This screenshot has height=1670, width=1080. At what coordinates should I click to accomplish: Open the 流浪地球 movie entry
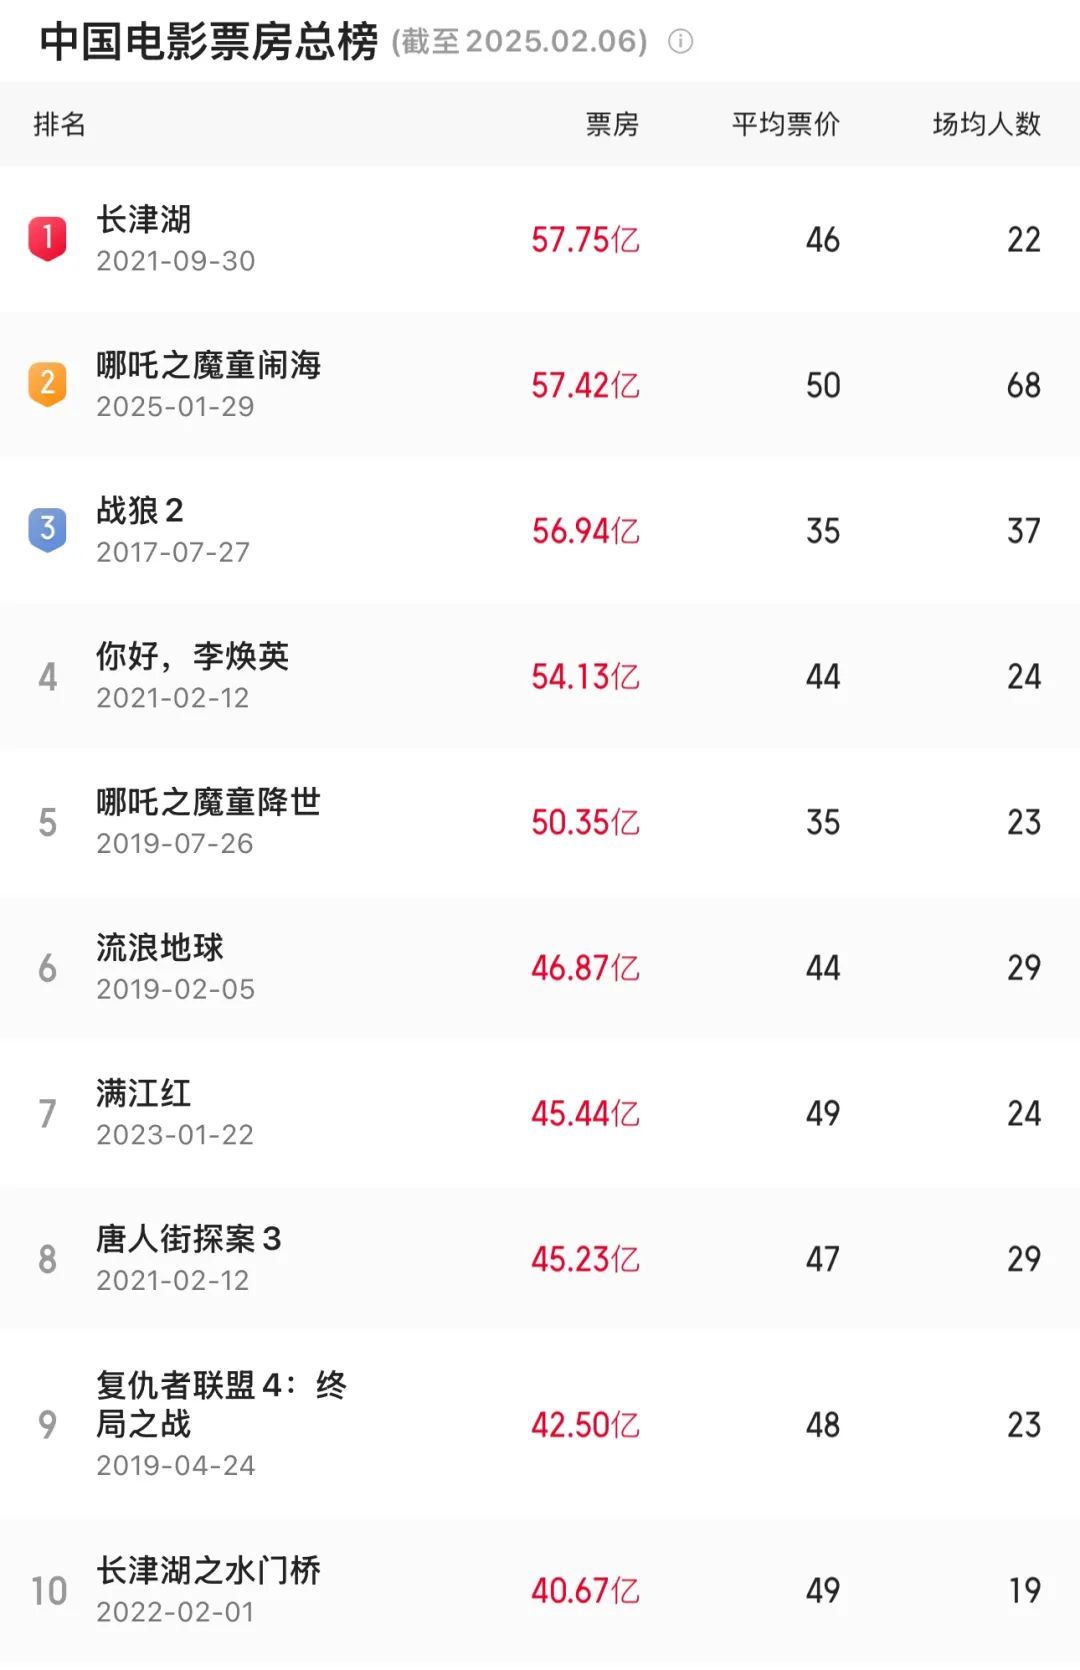540,967
